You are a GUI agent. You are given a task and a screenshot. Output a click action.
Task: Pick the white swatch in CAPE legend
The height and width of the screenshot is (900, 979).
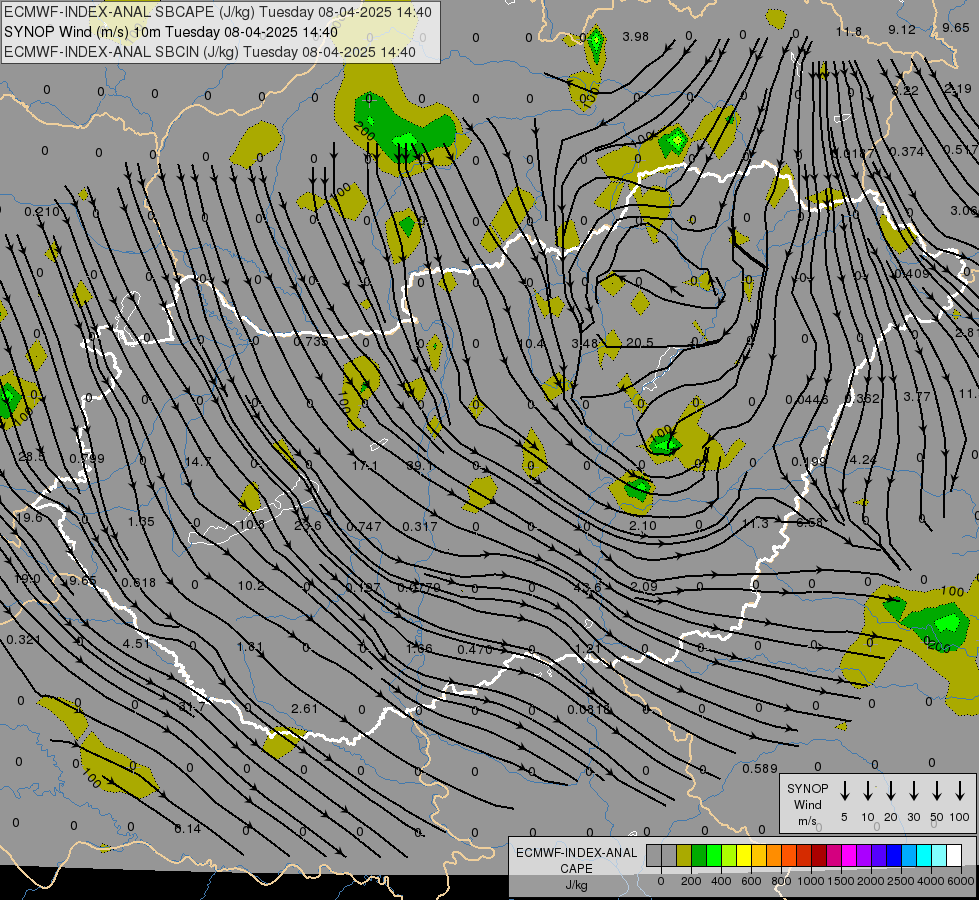(x=953, y=856)
